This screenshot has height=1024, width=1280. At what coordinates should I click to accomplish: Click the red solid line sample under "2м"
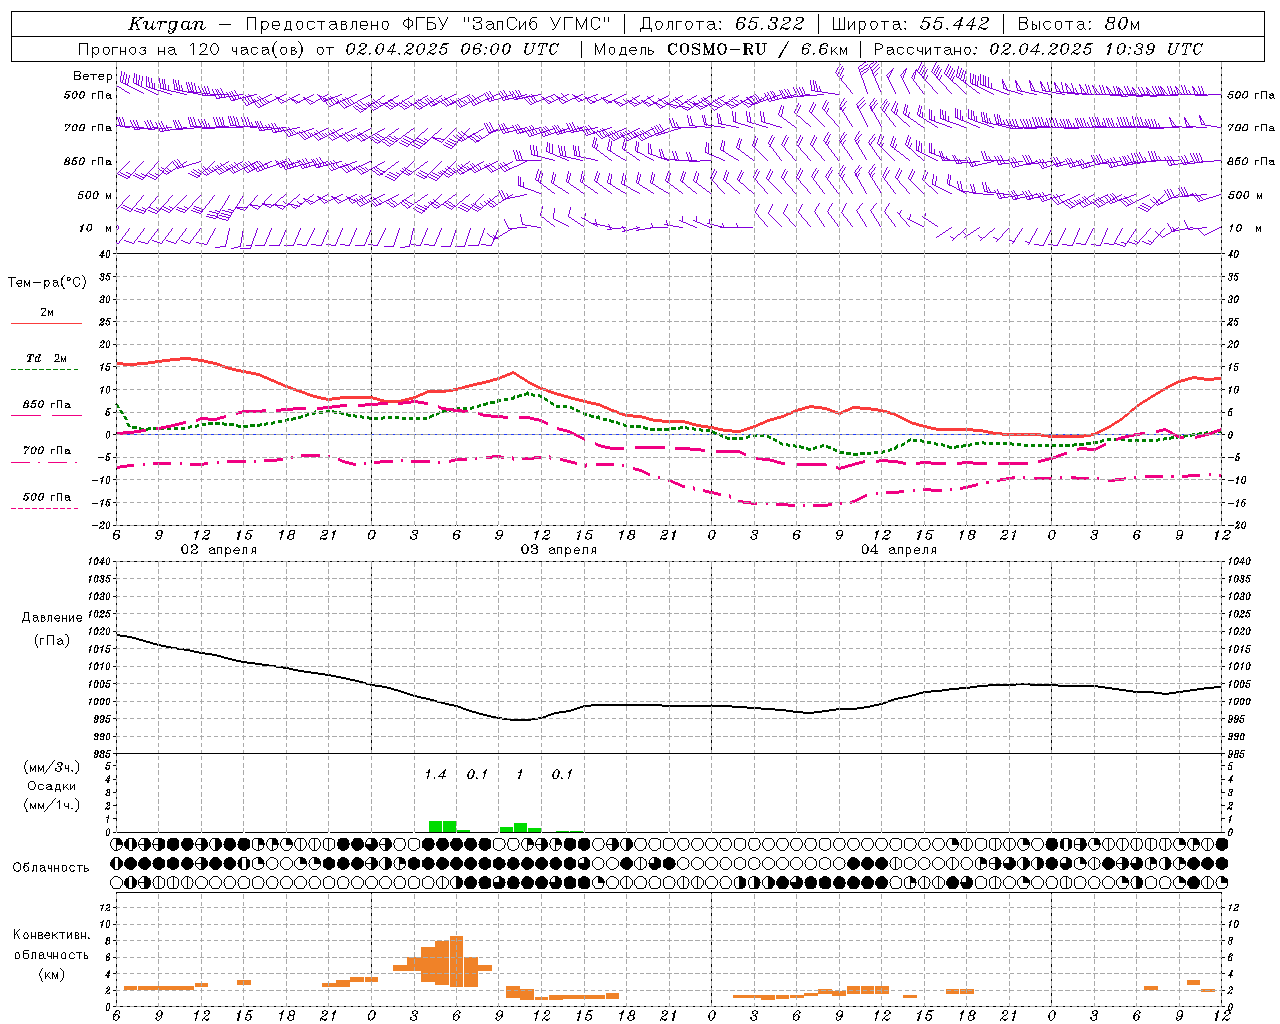46,324
